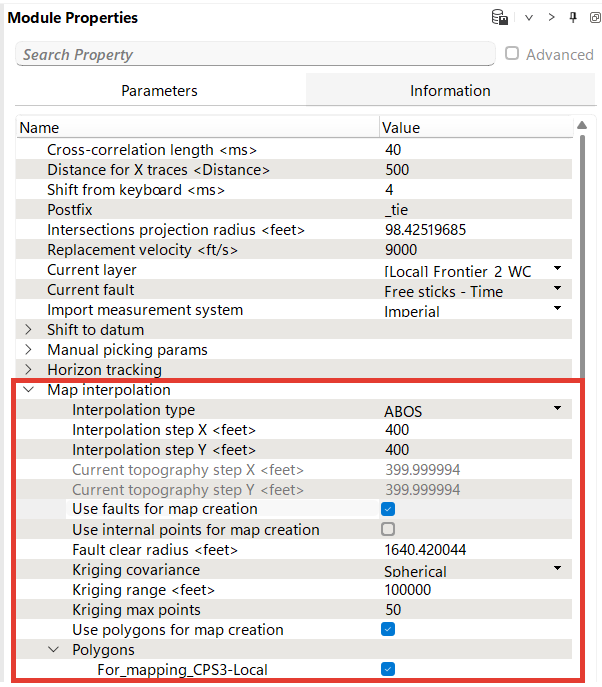Click Replacement velocity value 9000
Screen dimensions: 602x687
(x=401, y=250)
